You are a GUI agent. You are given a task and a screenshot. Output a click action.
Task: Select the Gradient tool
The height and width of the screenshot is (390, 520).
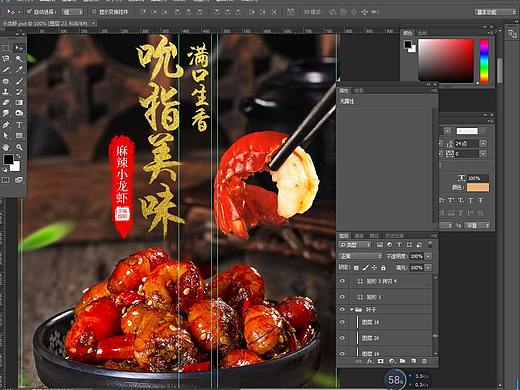coord(19,103)
